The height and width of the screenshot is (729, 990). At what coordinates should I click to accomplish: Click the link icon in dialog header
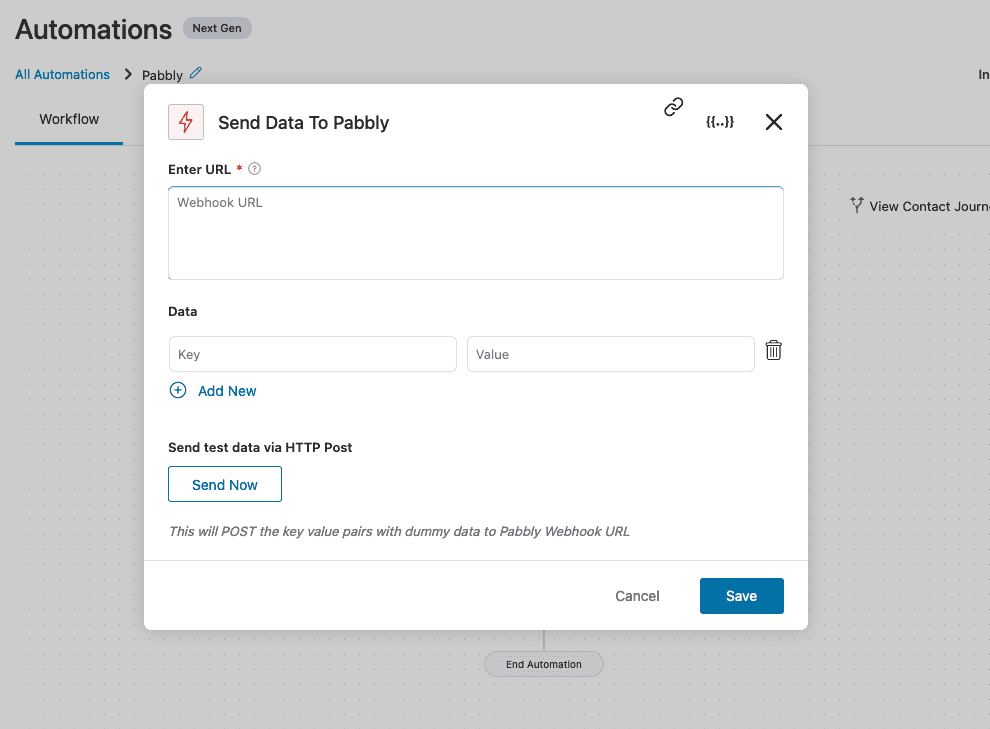click(x=673, y=107)
